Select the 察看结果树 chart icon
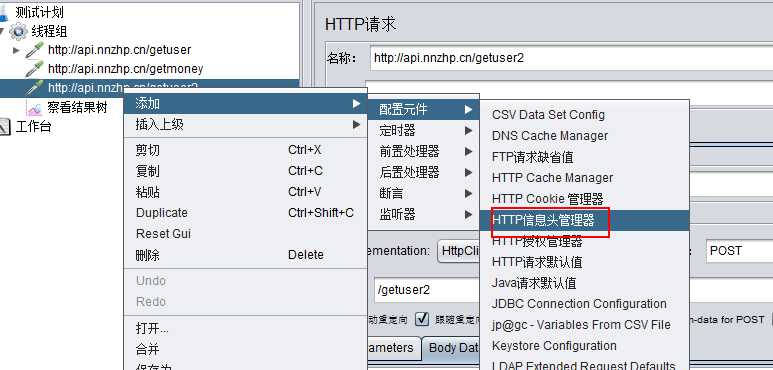The image size is (773, 370). click(35, 107)
